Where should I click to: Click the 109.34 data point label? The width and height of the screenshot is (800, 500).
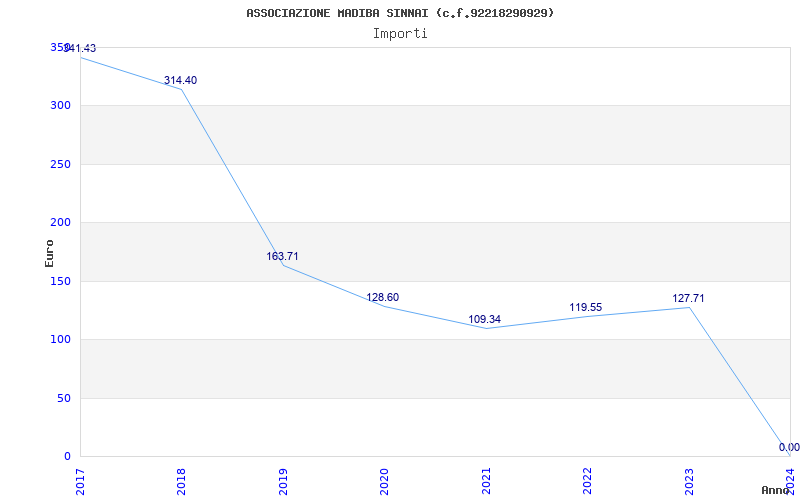pos(484,320)
